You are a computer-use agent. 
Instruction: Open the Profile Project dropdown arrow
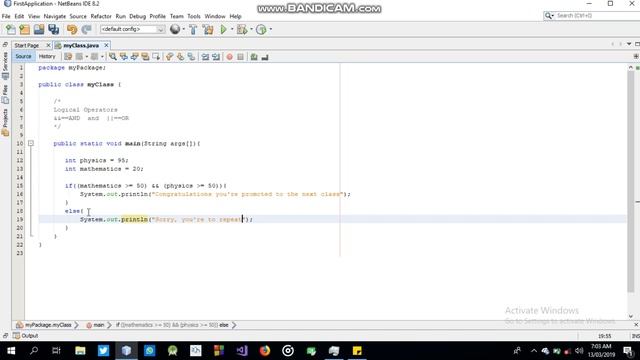270,29
